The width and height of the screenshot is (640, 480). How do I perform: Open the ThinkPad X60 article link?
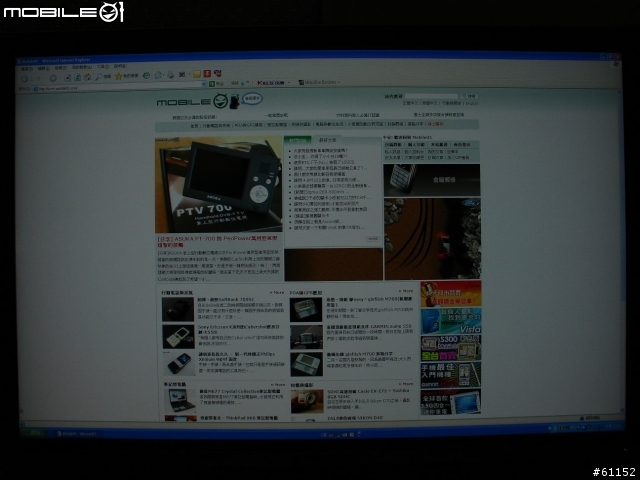(239, 418)
